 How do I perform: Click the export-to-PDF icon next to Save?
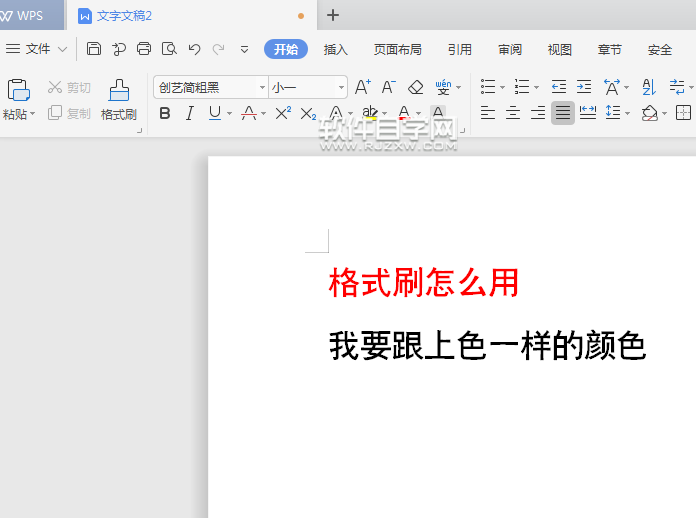point(119,49)
